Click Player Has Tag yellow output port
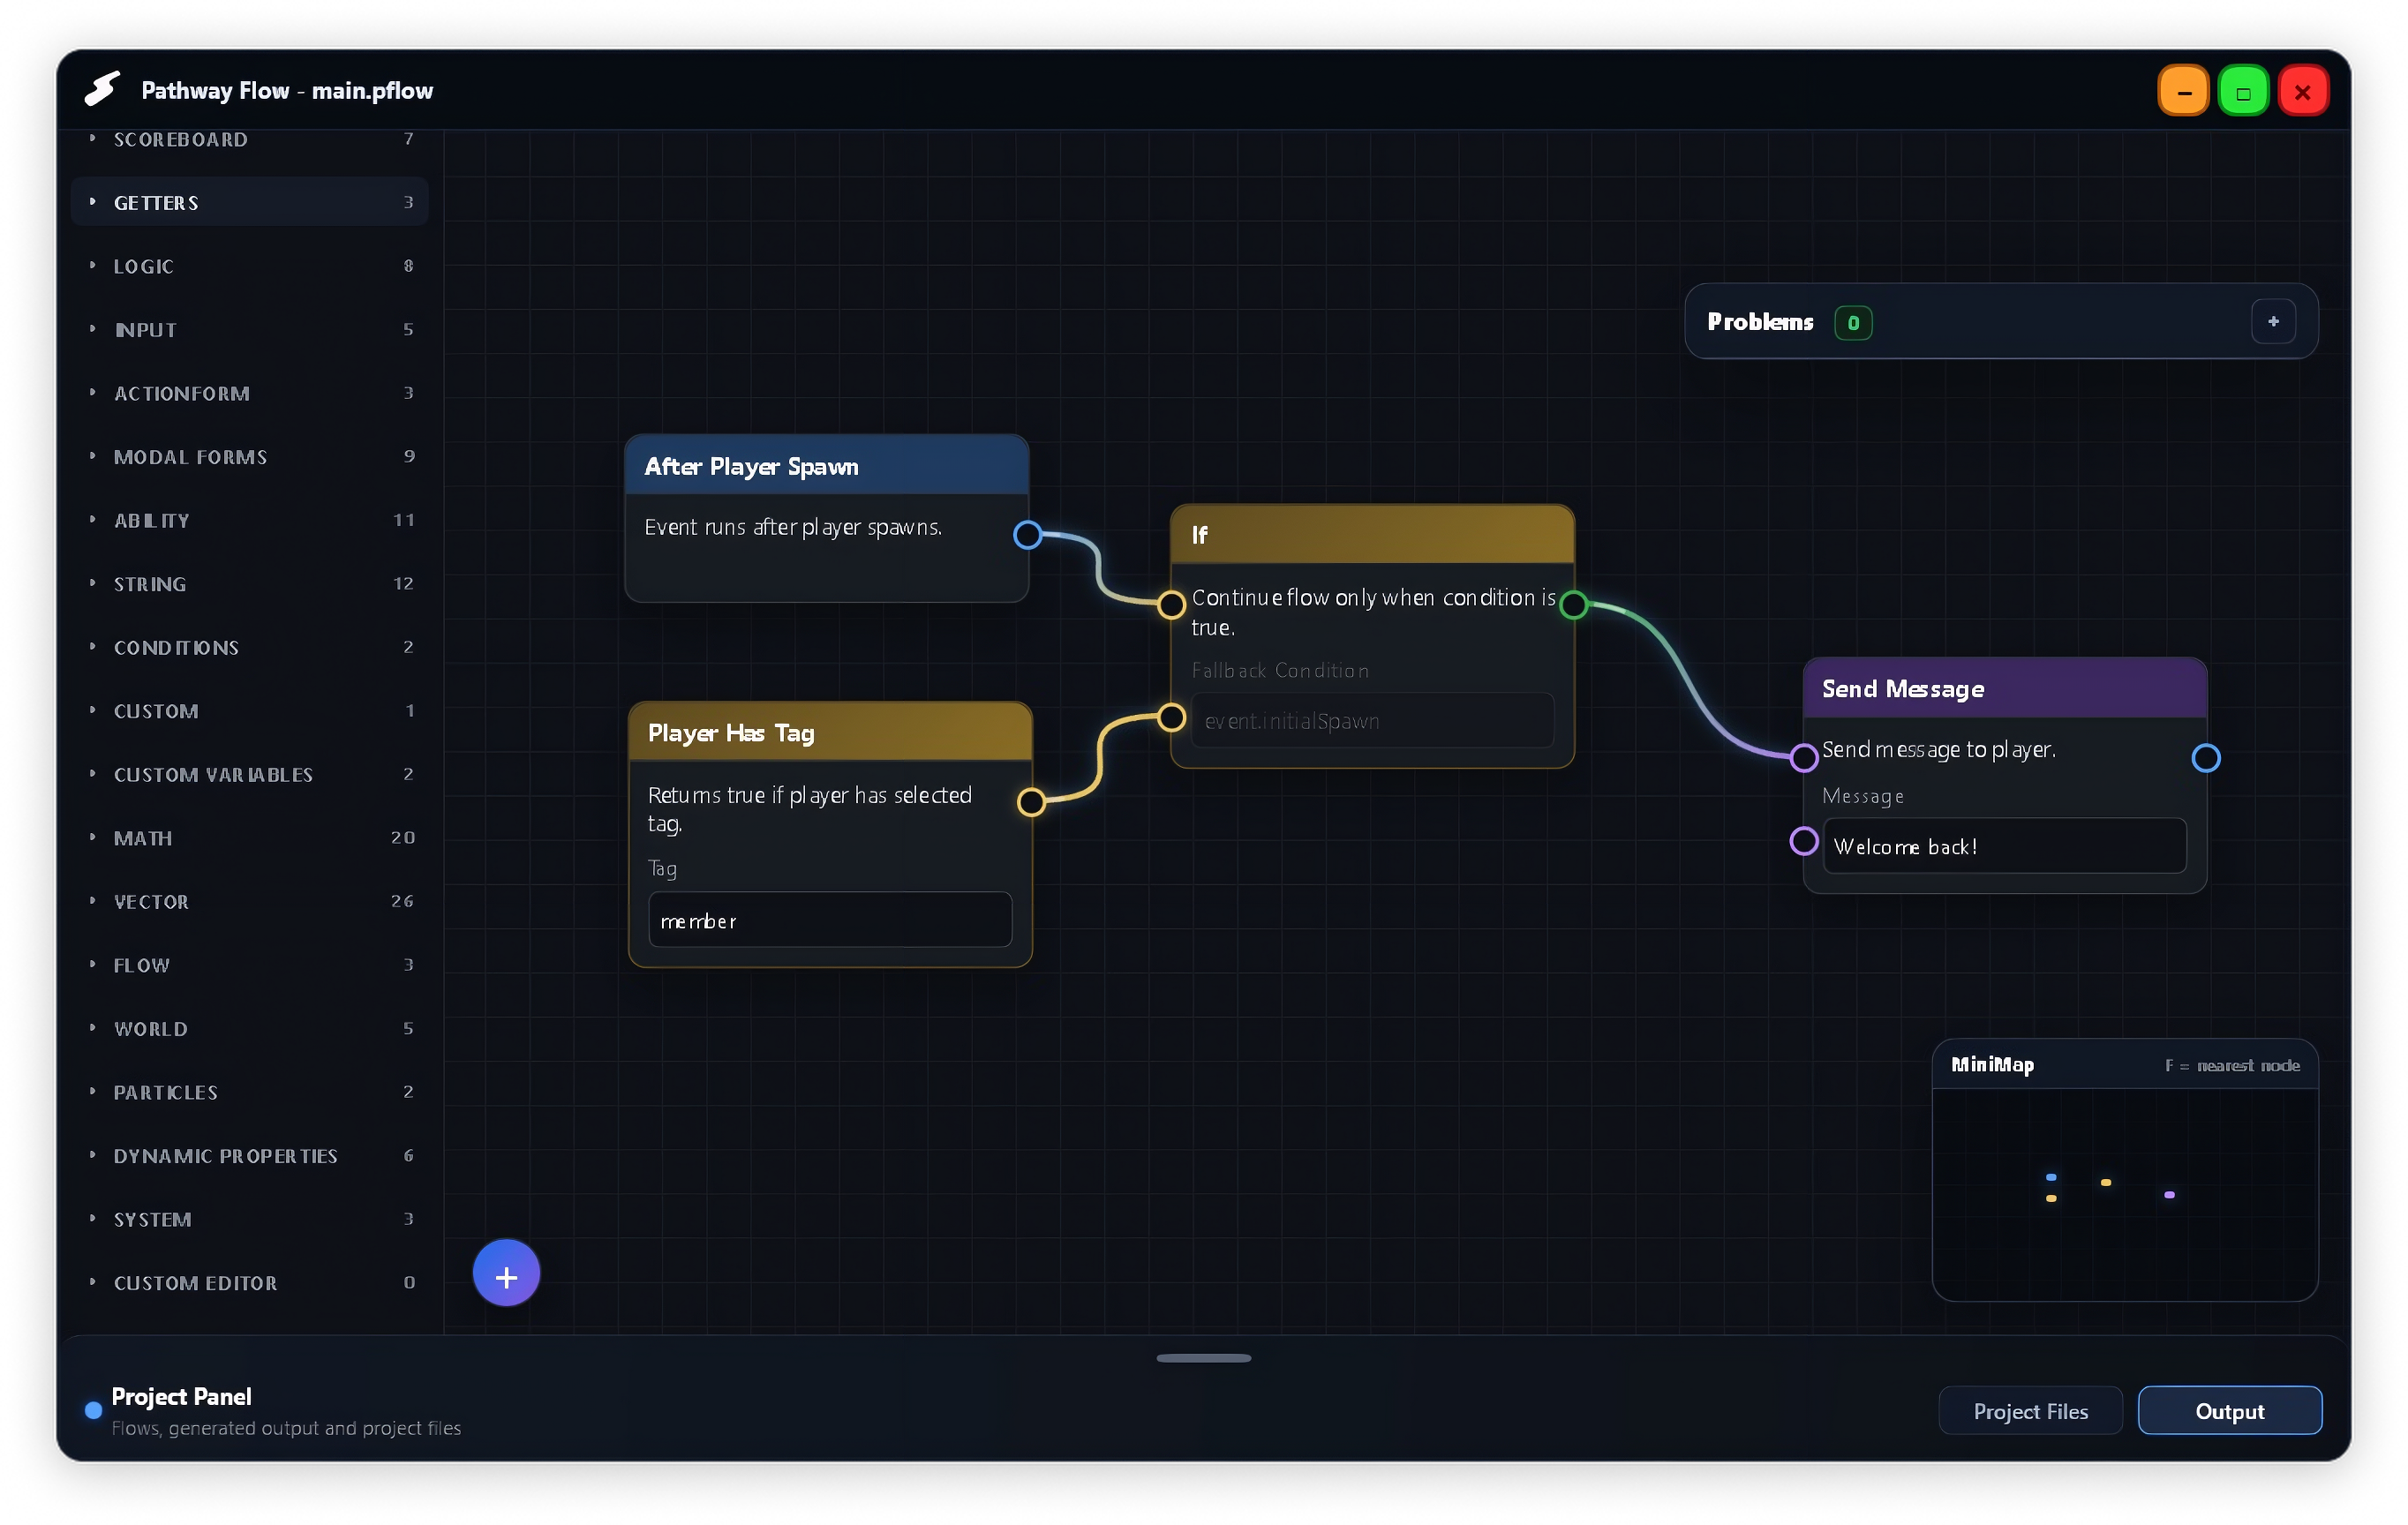Image resolution: width=2408 pixels, height=1525 pixels. 1031,802
